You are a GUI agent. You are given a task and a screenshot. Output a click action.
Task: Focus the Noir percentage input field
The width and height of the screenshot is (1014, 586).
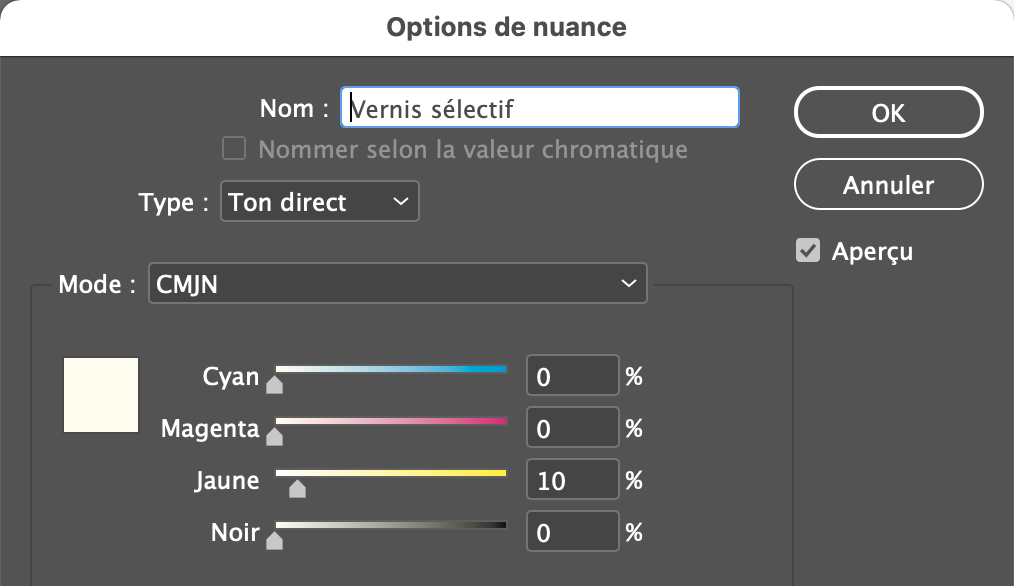coord(572,533)
